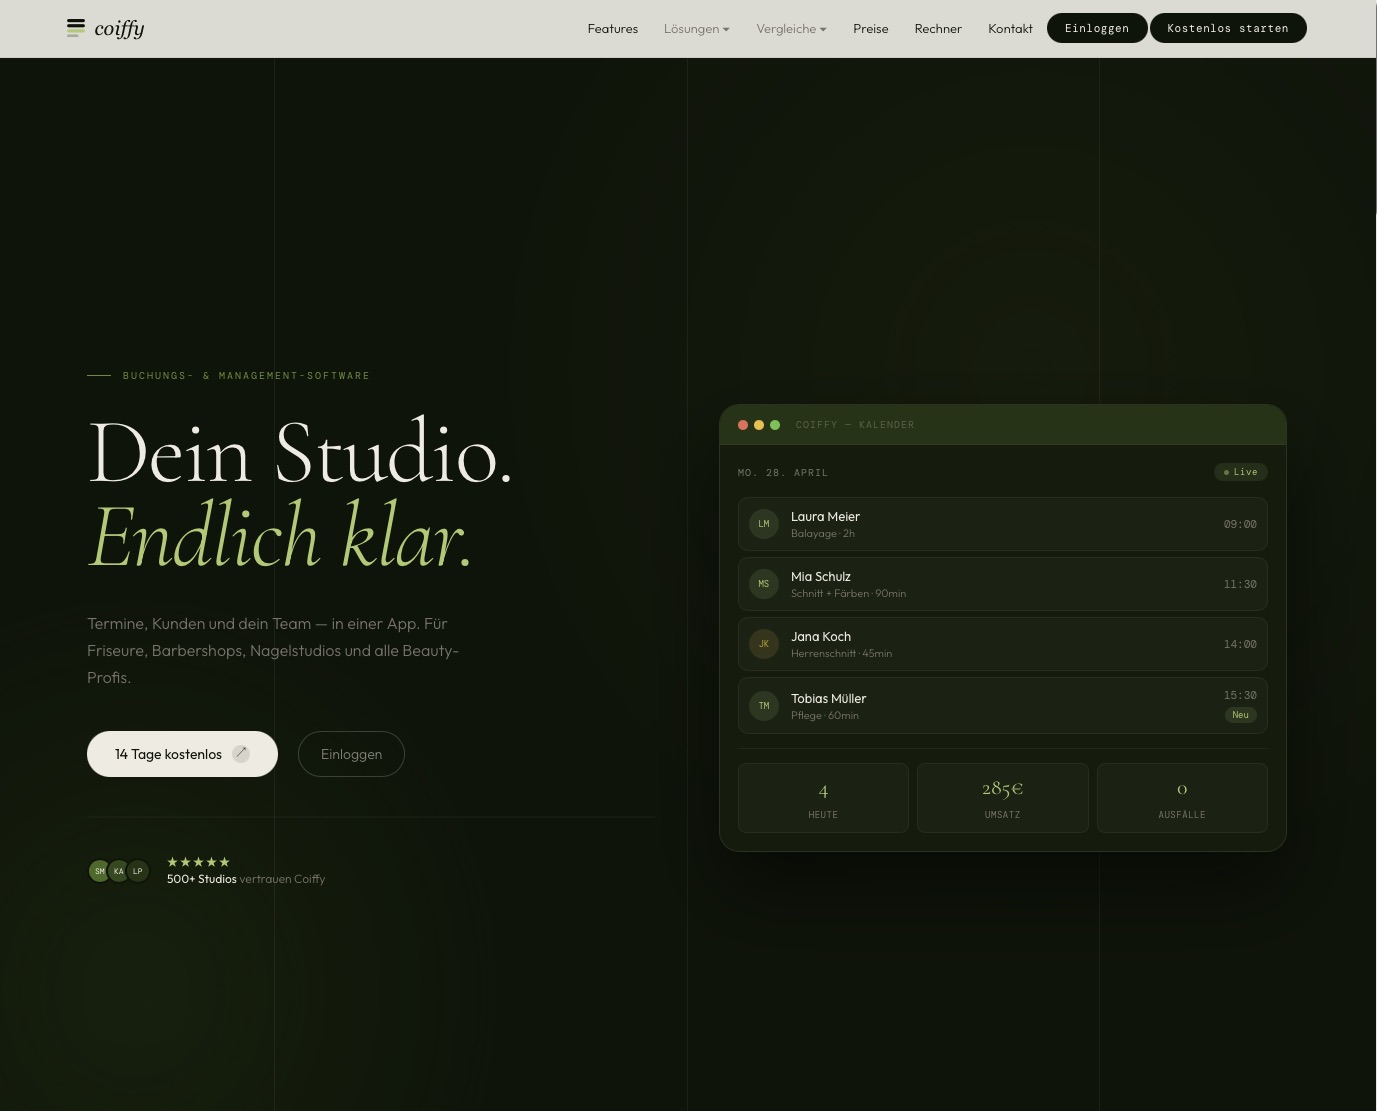Click the MS avatar for Mia Schulz
Viewport: 1377px width, 1111px height.
(764, 584)
